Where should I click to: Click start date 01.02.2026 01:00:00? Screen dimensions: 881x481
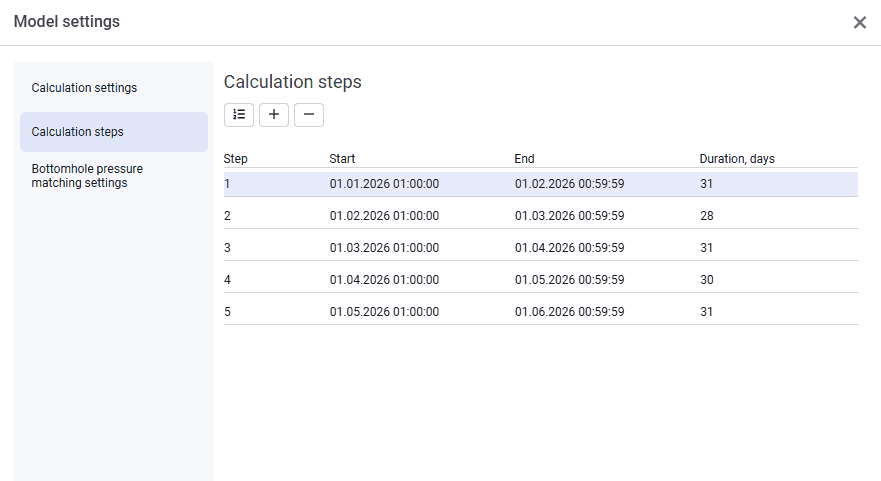384,216
